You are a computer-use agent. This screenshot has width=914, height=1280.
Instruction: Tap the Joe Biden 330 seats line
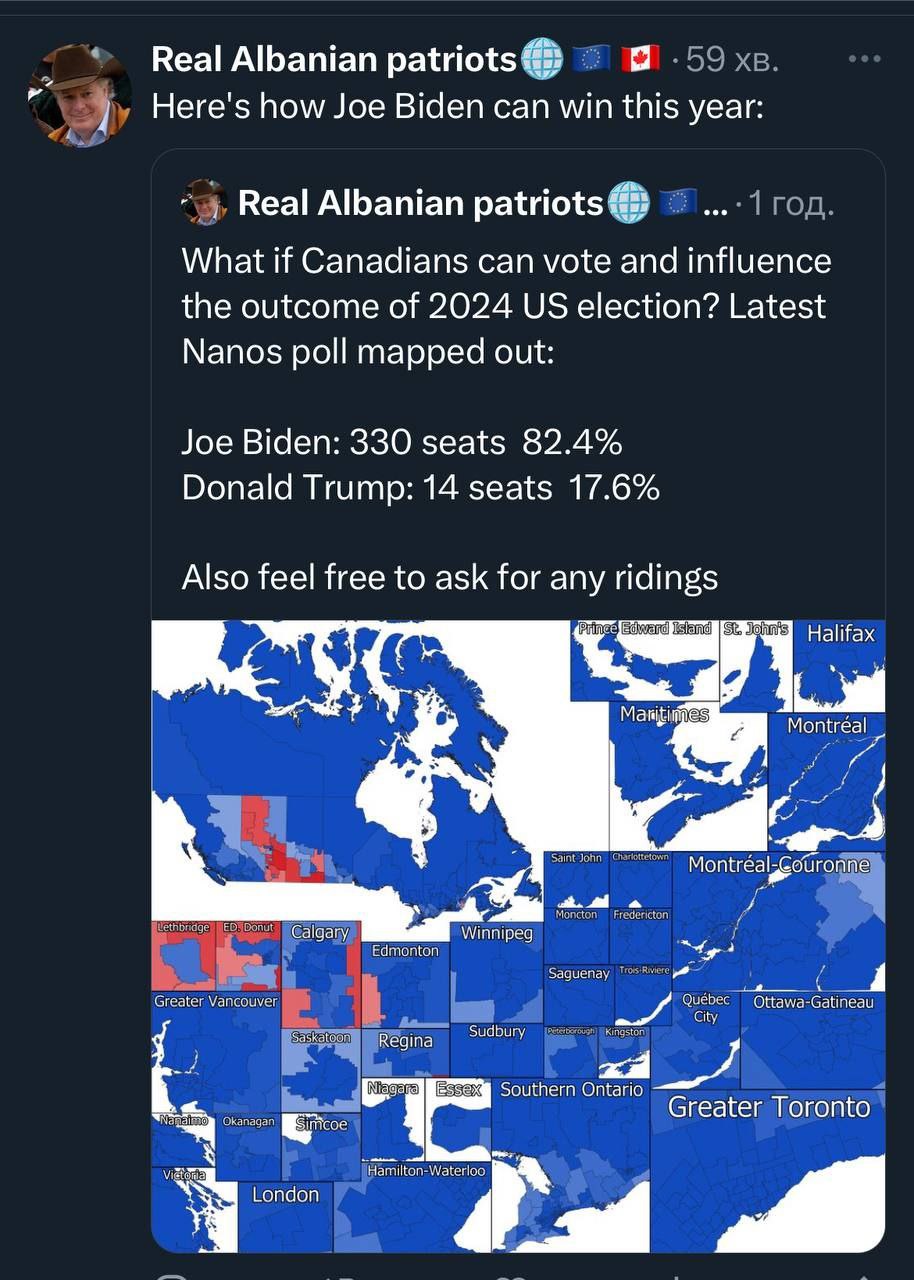pyautogui.click(x=402, y=441)
